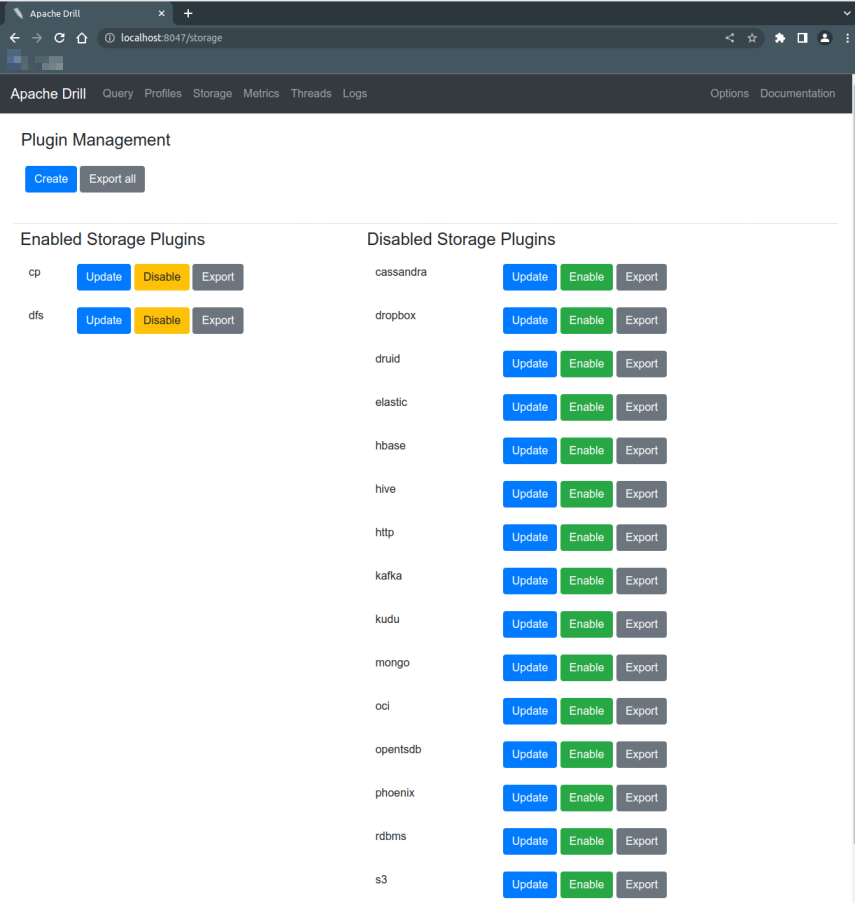Open the Query page in navbar
Image resolution: width=855 pixels, height=903 pixels.
118,93
